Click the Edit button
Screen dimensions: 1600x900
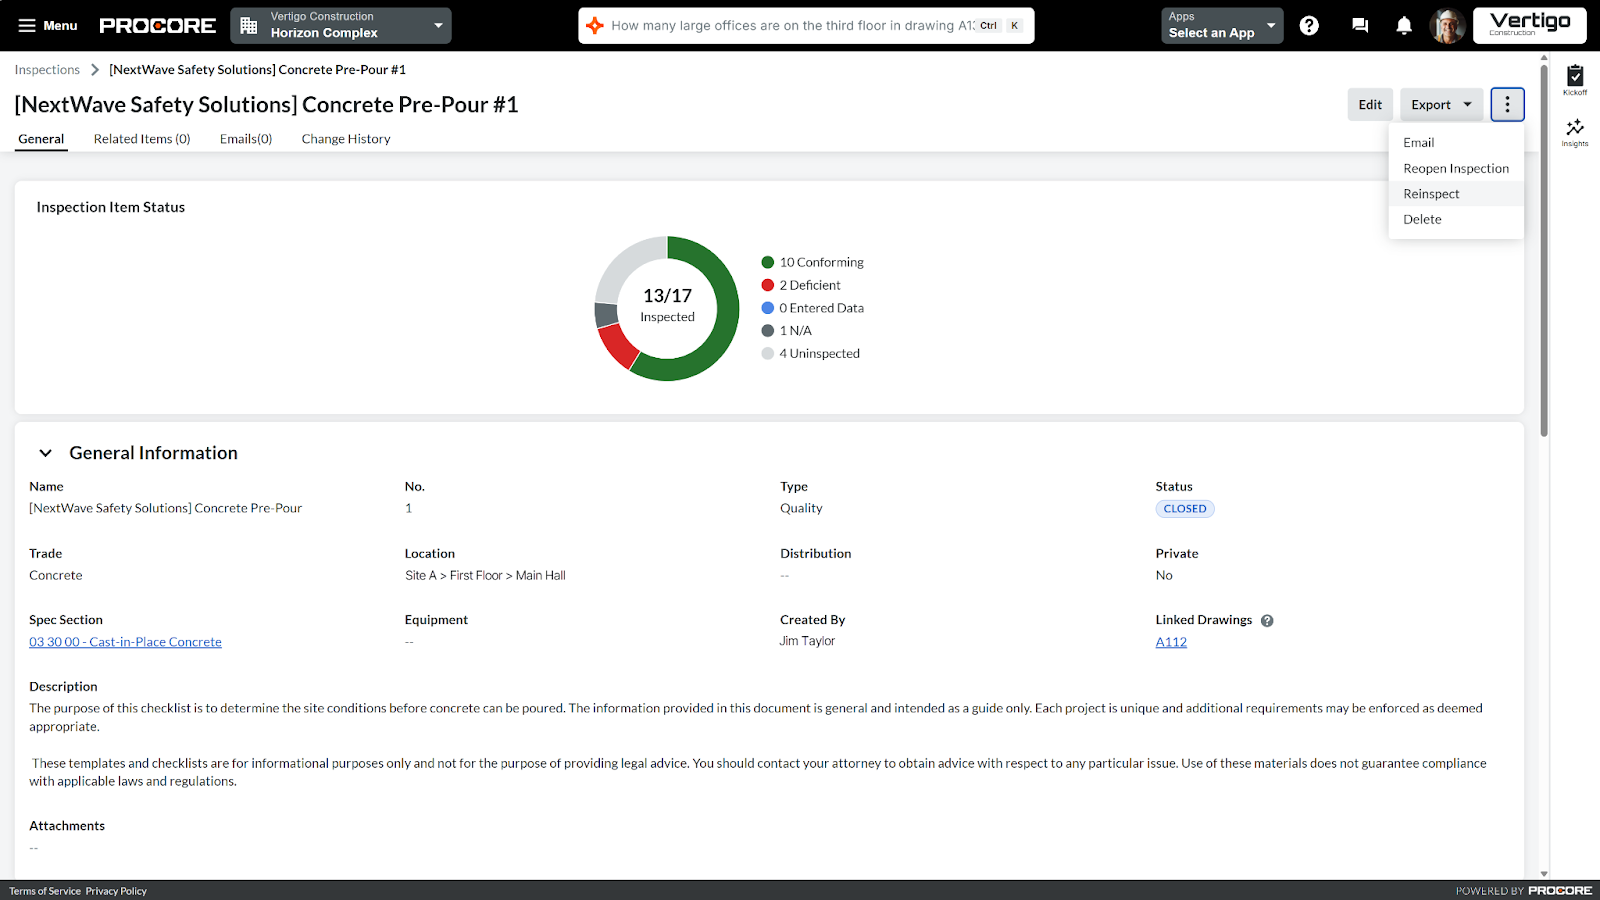pyautogui.click(x=1370, y=105)
